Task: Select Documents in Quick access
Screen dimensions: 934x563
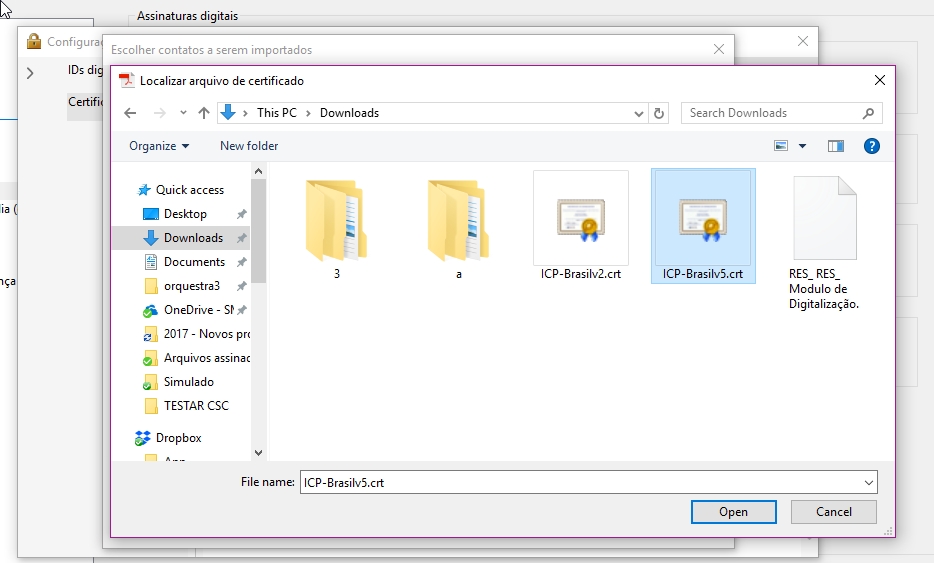Action: [x=194, y=262]
